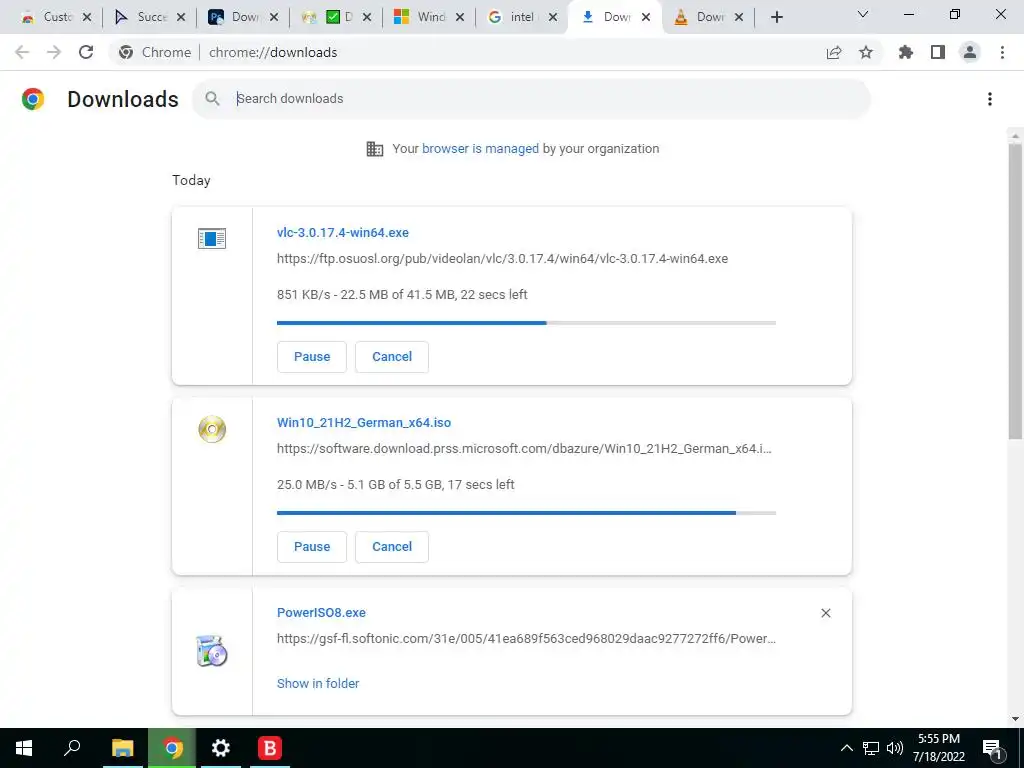Show hidden system tray icons
The image size is (1024, 768).
[x=846, y=748]
